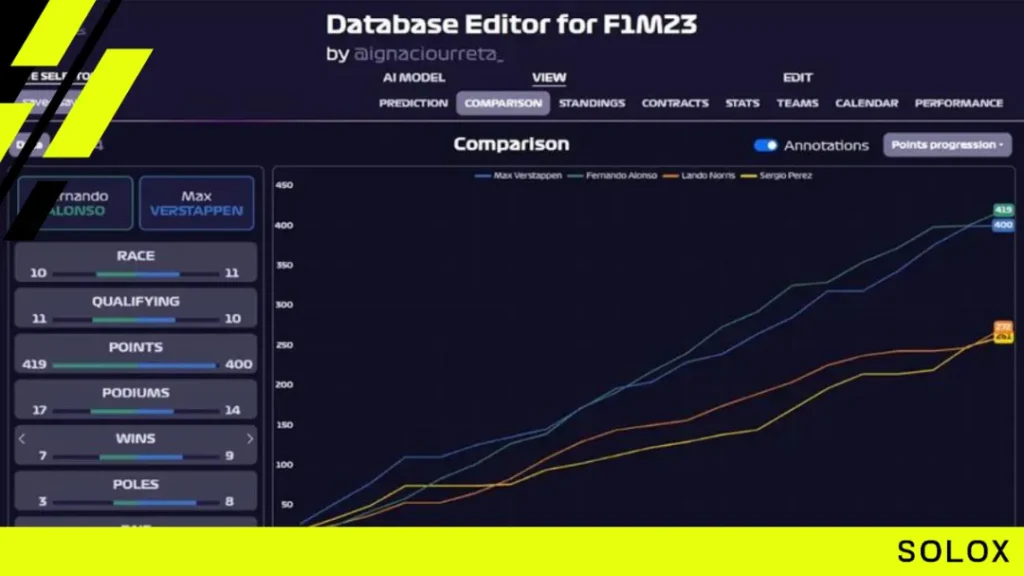The image size is (1024, 576).
Task: Click the 400 annotation label on chart
Action: [1003, 225]
